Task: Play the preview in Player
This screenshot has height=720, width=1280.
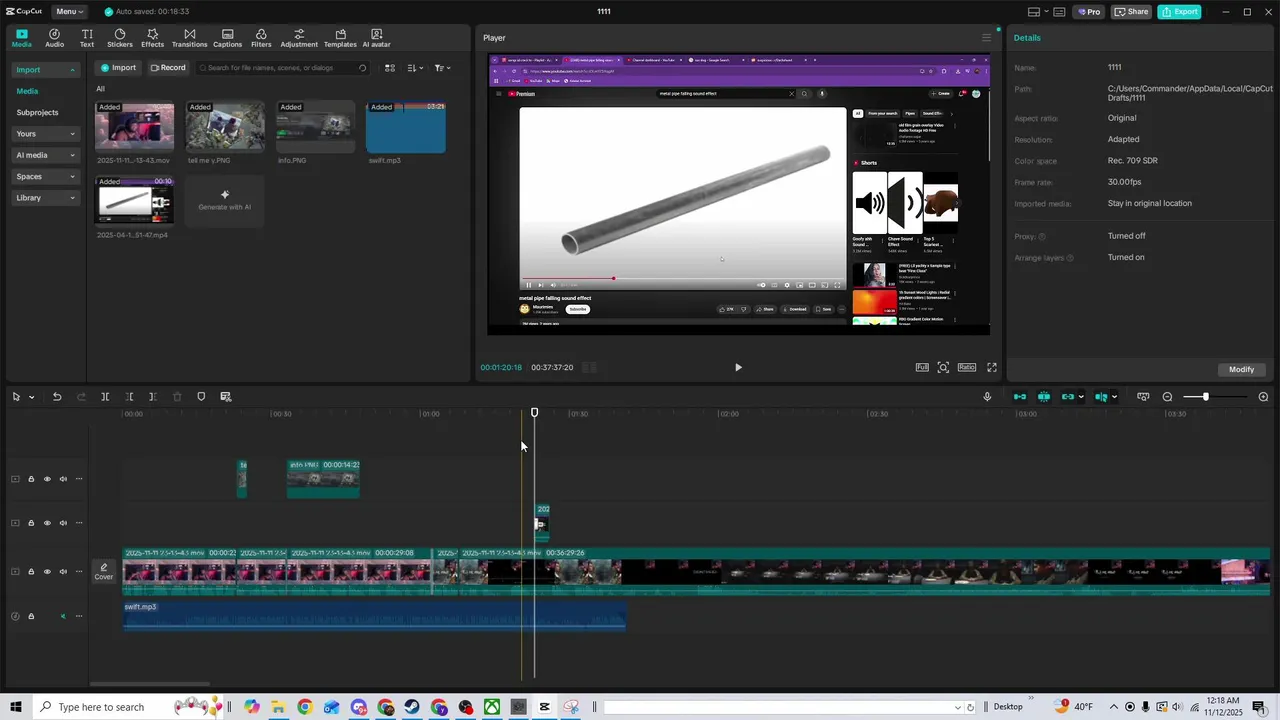Action: [x=738, y=367]
